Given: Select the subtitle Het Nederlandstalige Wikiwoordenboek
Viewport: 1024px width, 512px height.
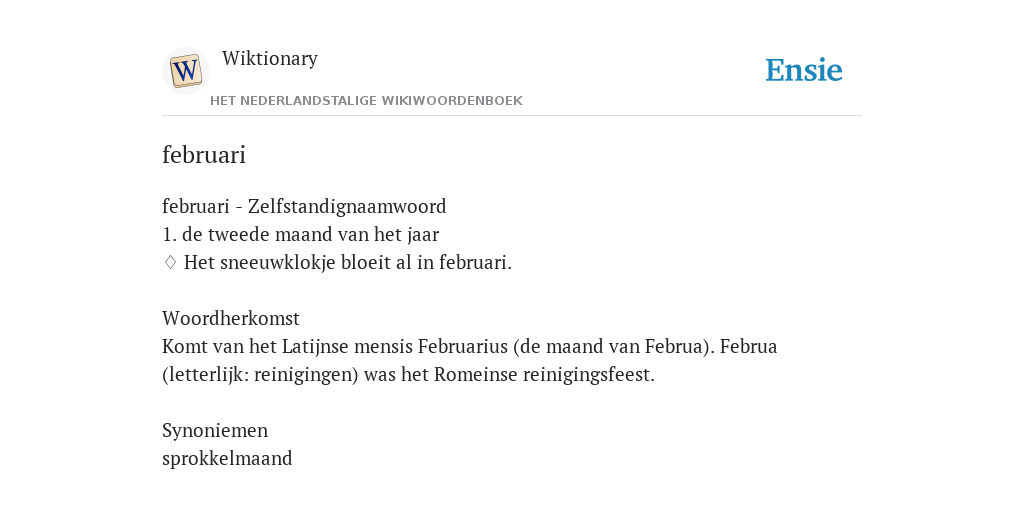Looking at the screenshot, I should tap(366, 101).
